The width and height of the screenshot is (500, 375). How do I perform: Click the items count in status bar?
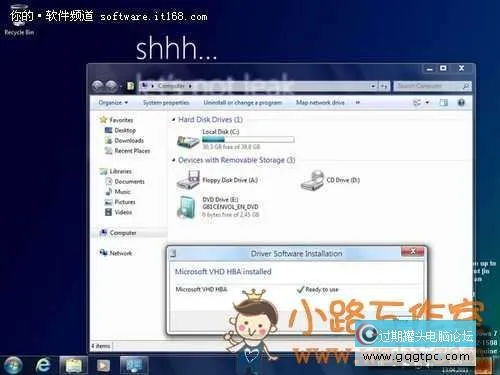(101, 346)
